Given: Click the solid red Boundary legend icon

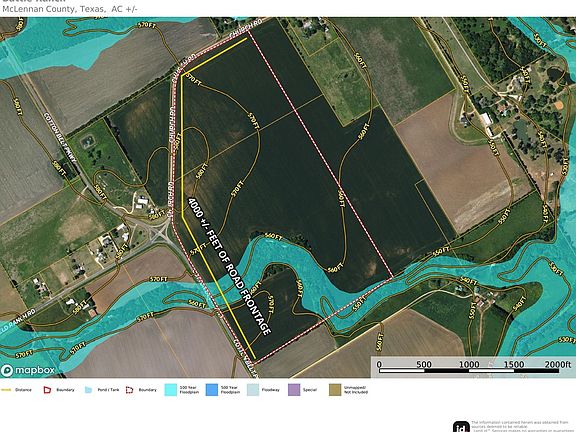Looking at the screenshot, I should [47, 390].
